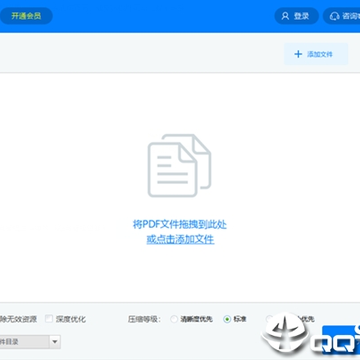Click the 除无效资源 option label
The width and height of the screenshot is (360, 360).
click(18, 319)
